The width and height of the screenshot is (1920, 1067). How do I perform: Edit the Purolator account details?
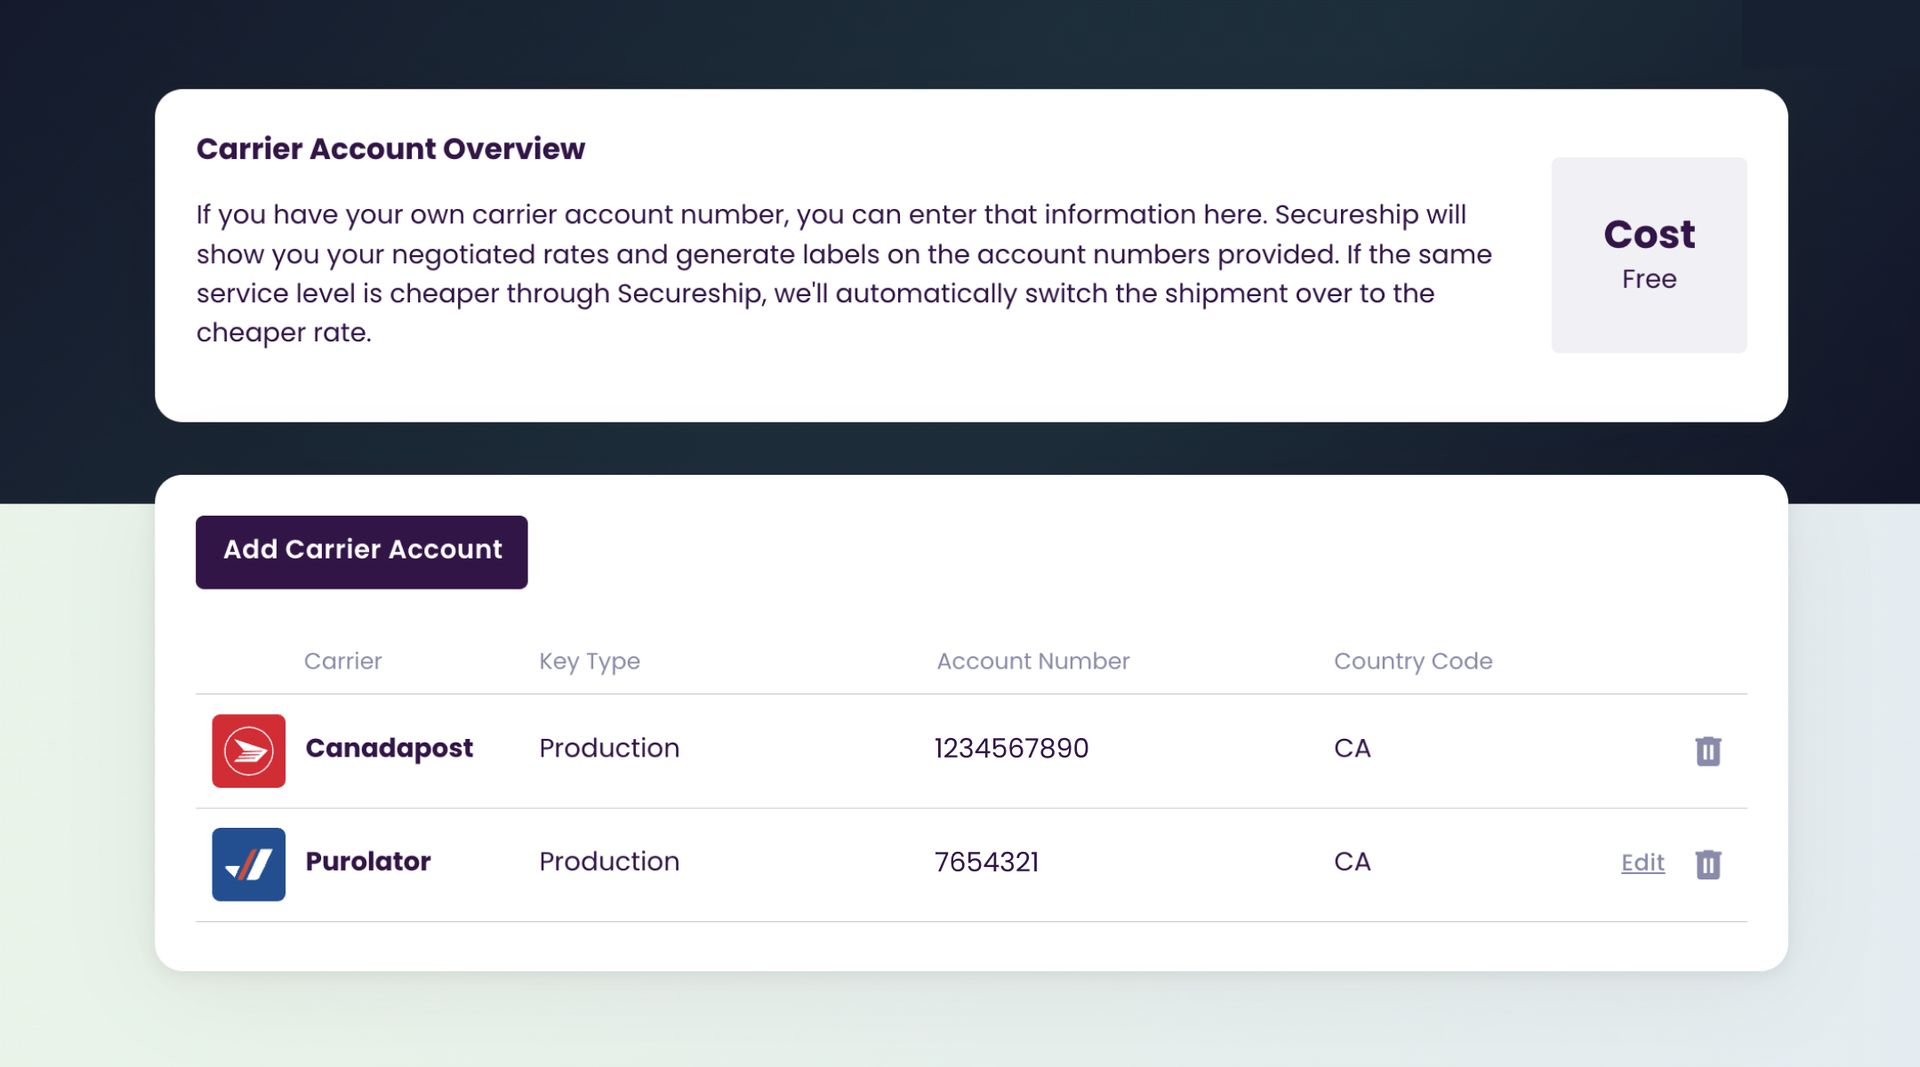[x=1642, y=863]
